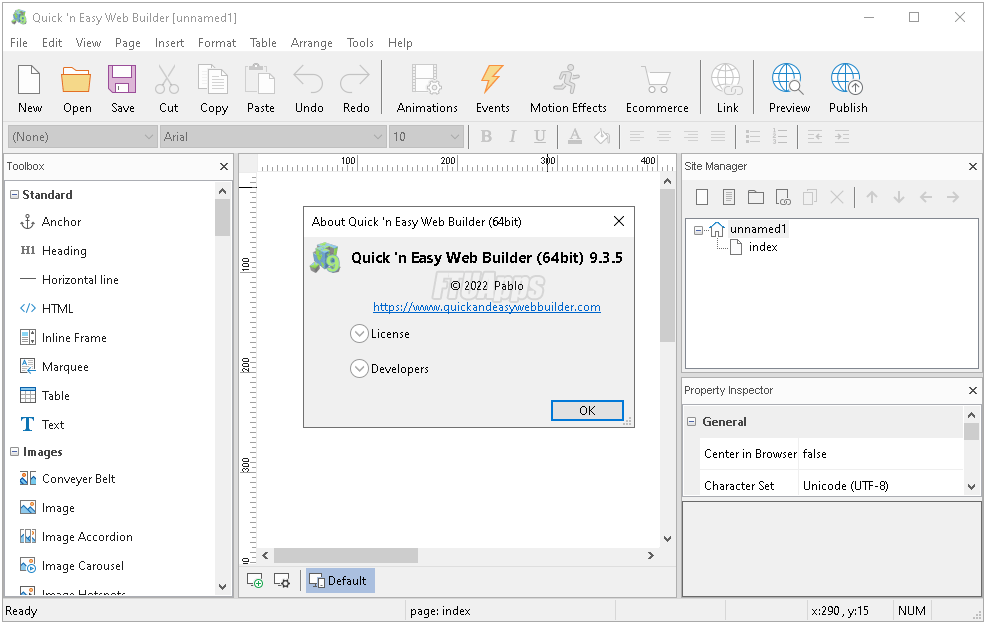Select unnamed1 root in Site Manager
The height and width of the screenshot is (622, 988).
[x=757, y=229]
